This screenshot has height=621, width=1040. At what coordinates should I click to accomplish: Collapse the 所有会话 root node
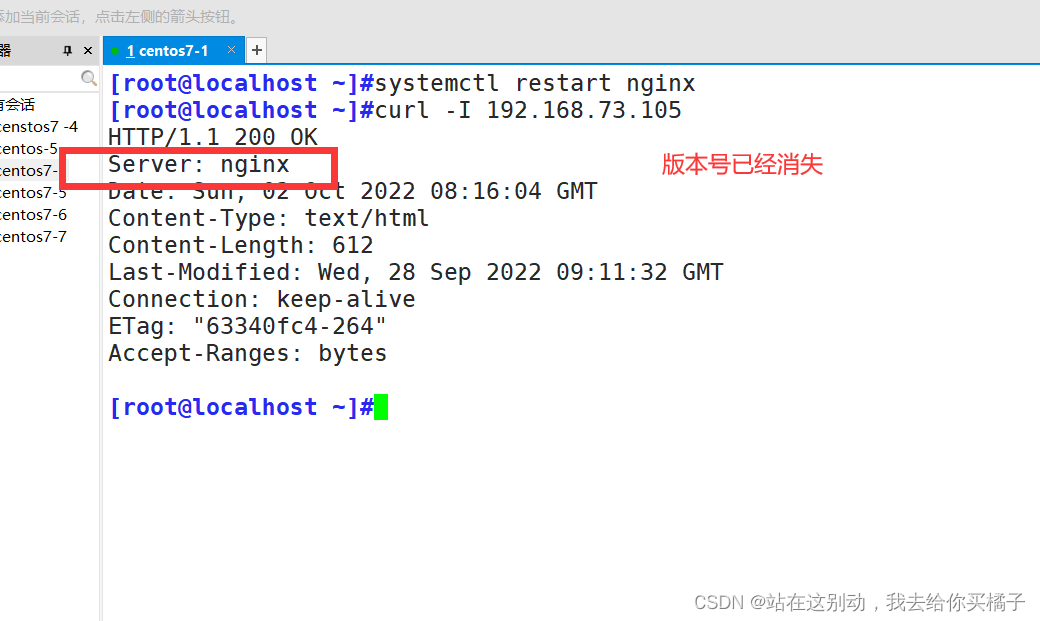tap(16, 104)
